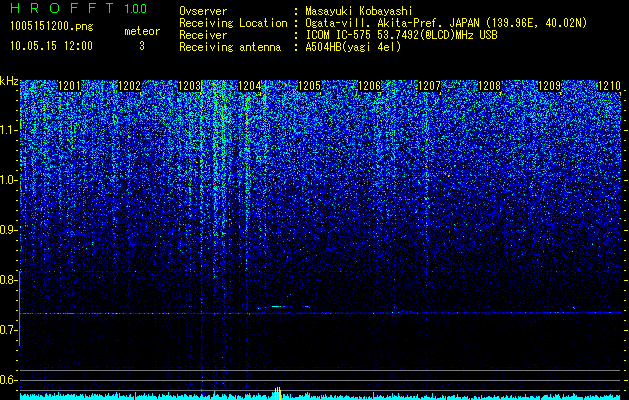Click the 1.1 kHz frequency label

(x=8, y=130)
